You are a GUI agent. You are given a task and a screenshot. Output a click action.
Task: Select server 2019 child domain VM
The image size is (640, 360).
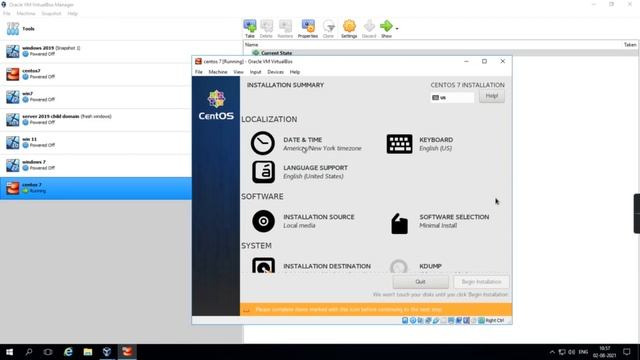click(96, 120)
